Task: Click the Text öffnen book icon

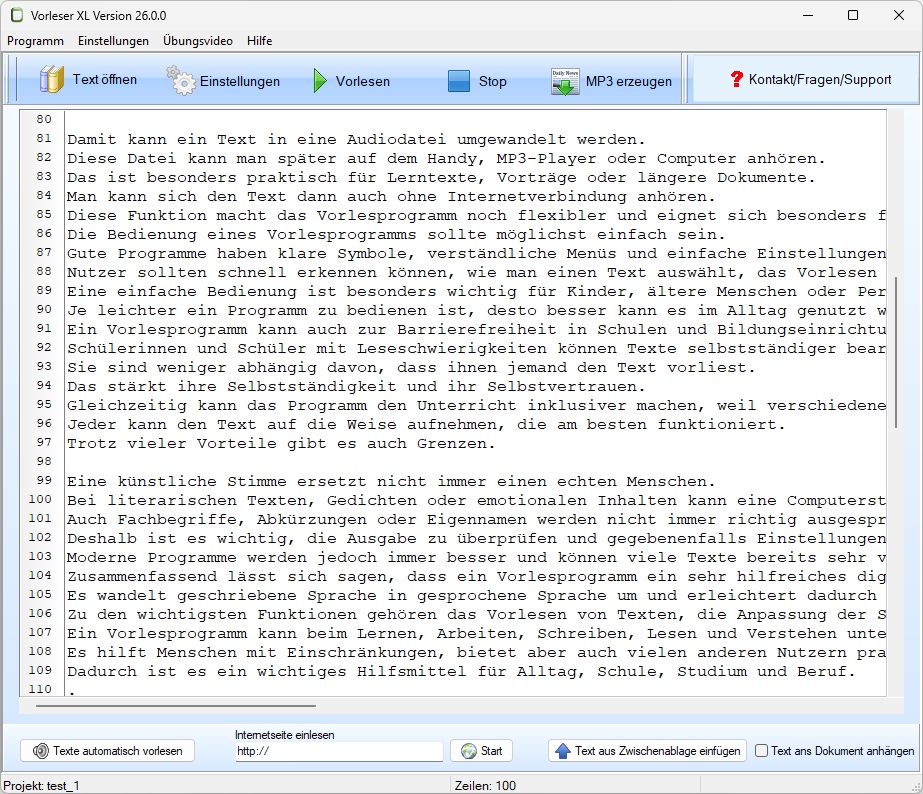Action: tap(52, 79)
